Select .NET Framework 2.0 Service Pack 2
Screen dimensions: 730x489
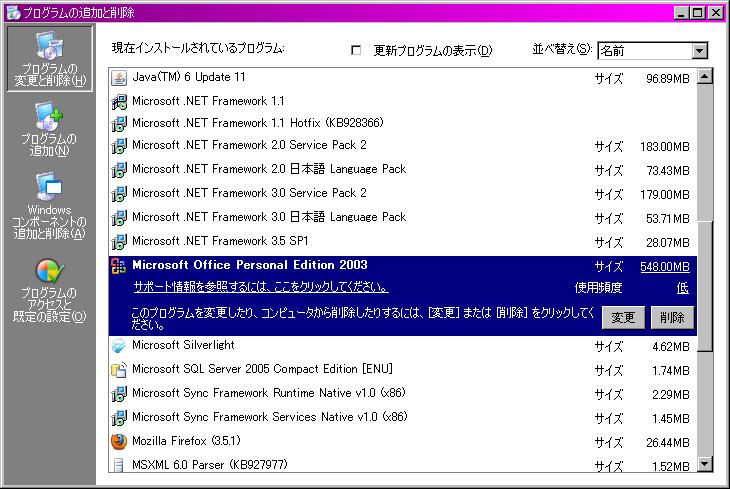tap(403, 146)
